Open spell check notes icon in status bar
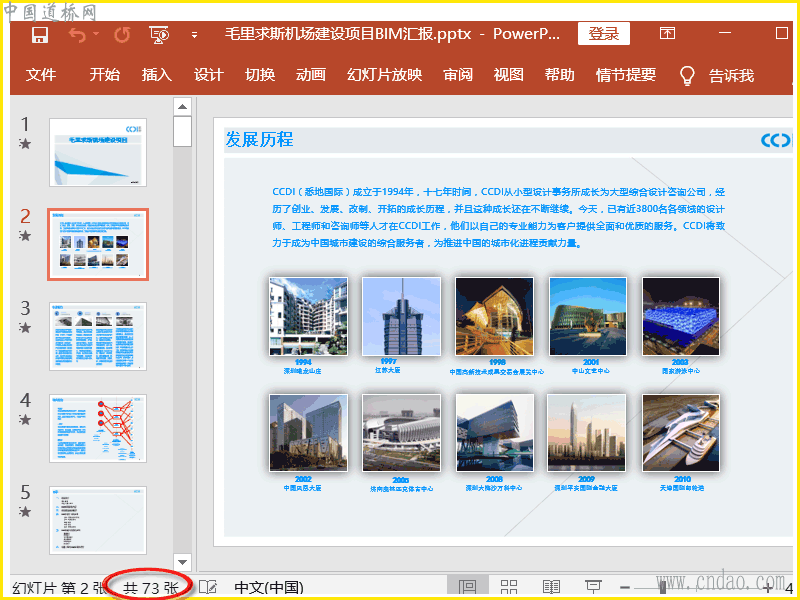800x600 pixels. 208,587
